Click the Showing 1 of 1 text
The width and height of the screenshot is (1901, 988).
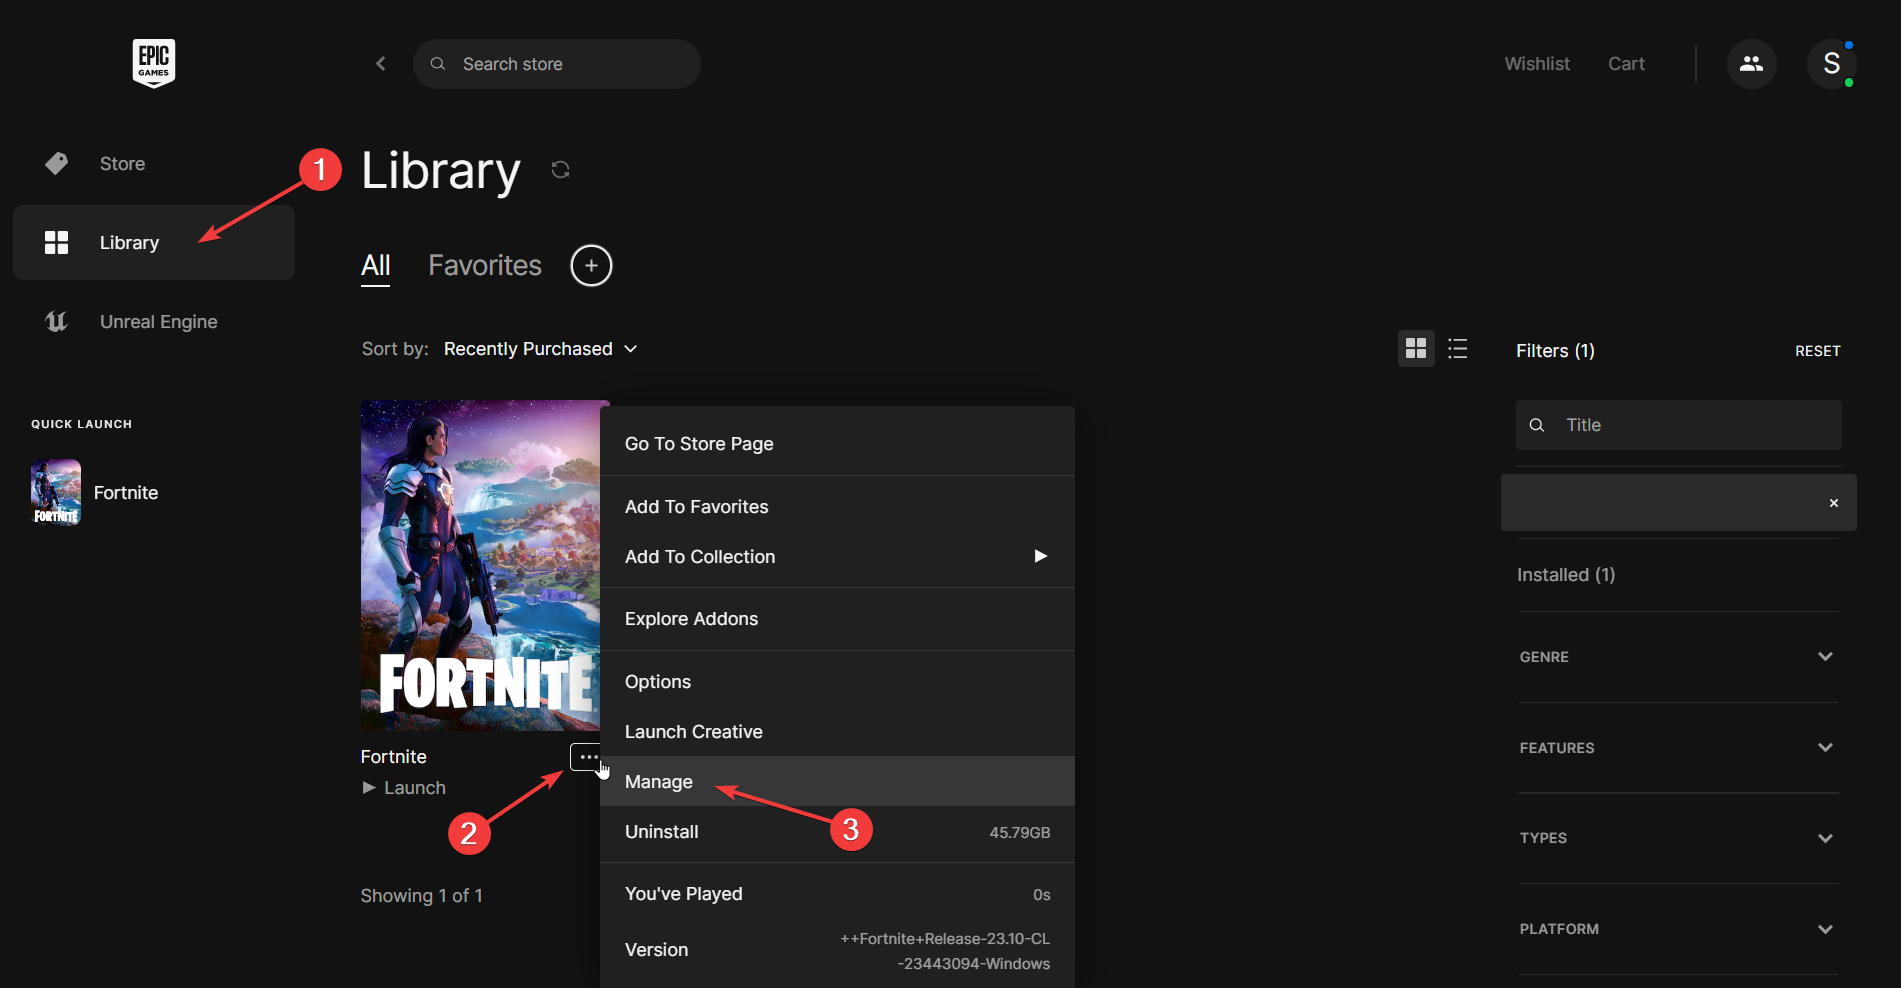pos(422,896)
